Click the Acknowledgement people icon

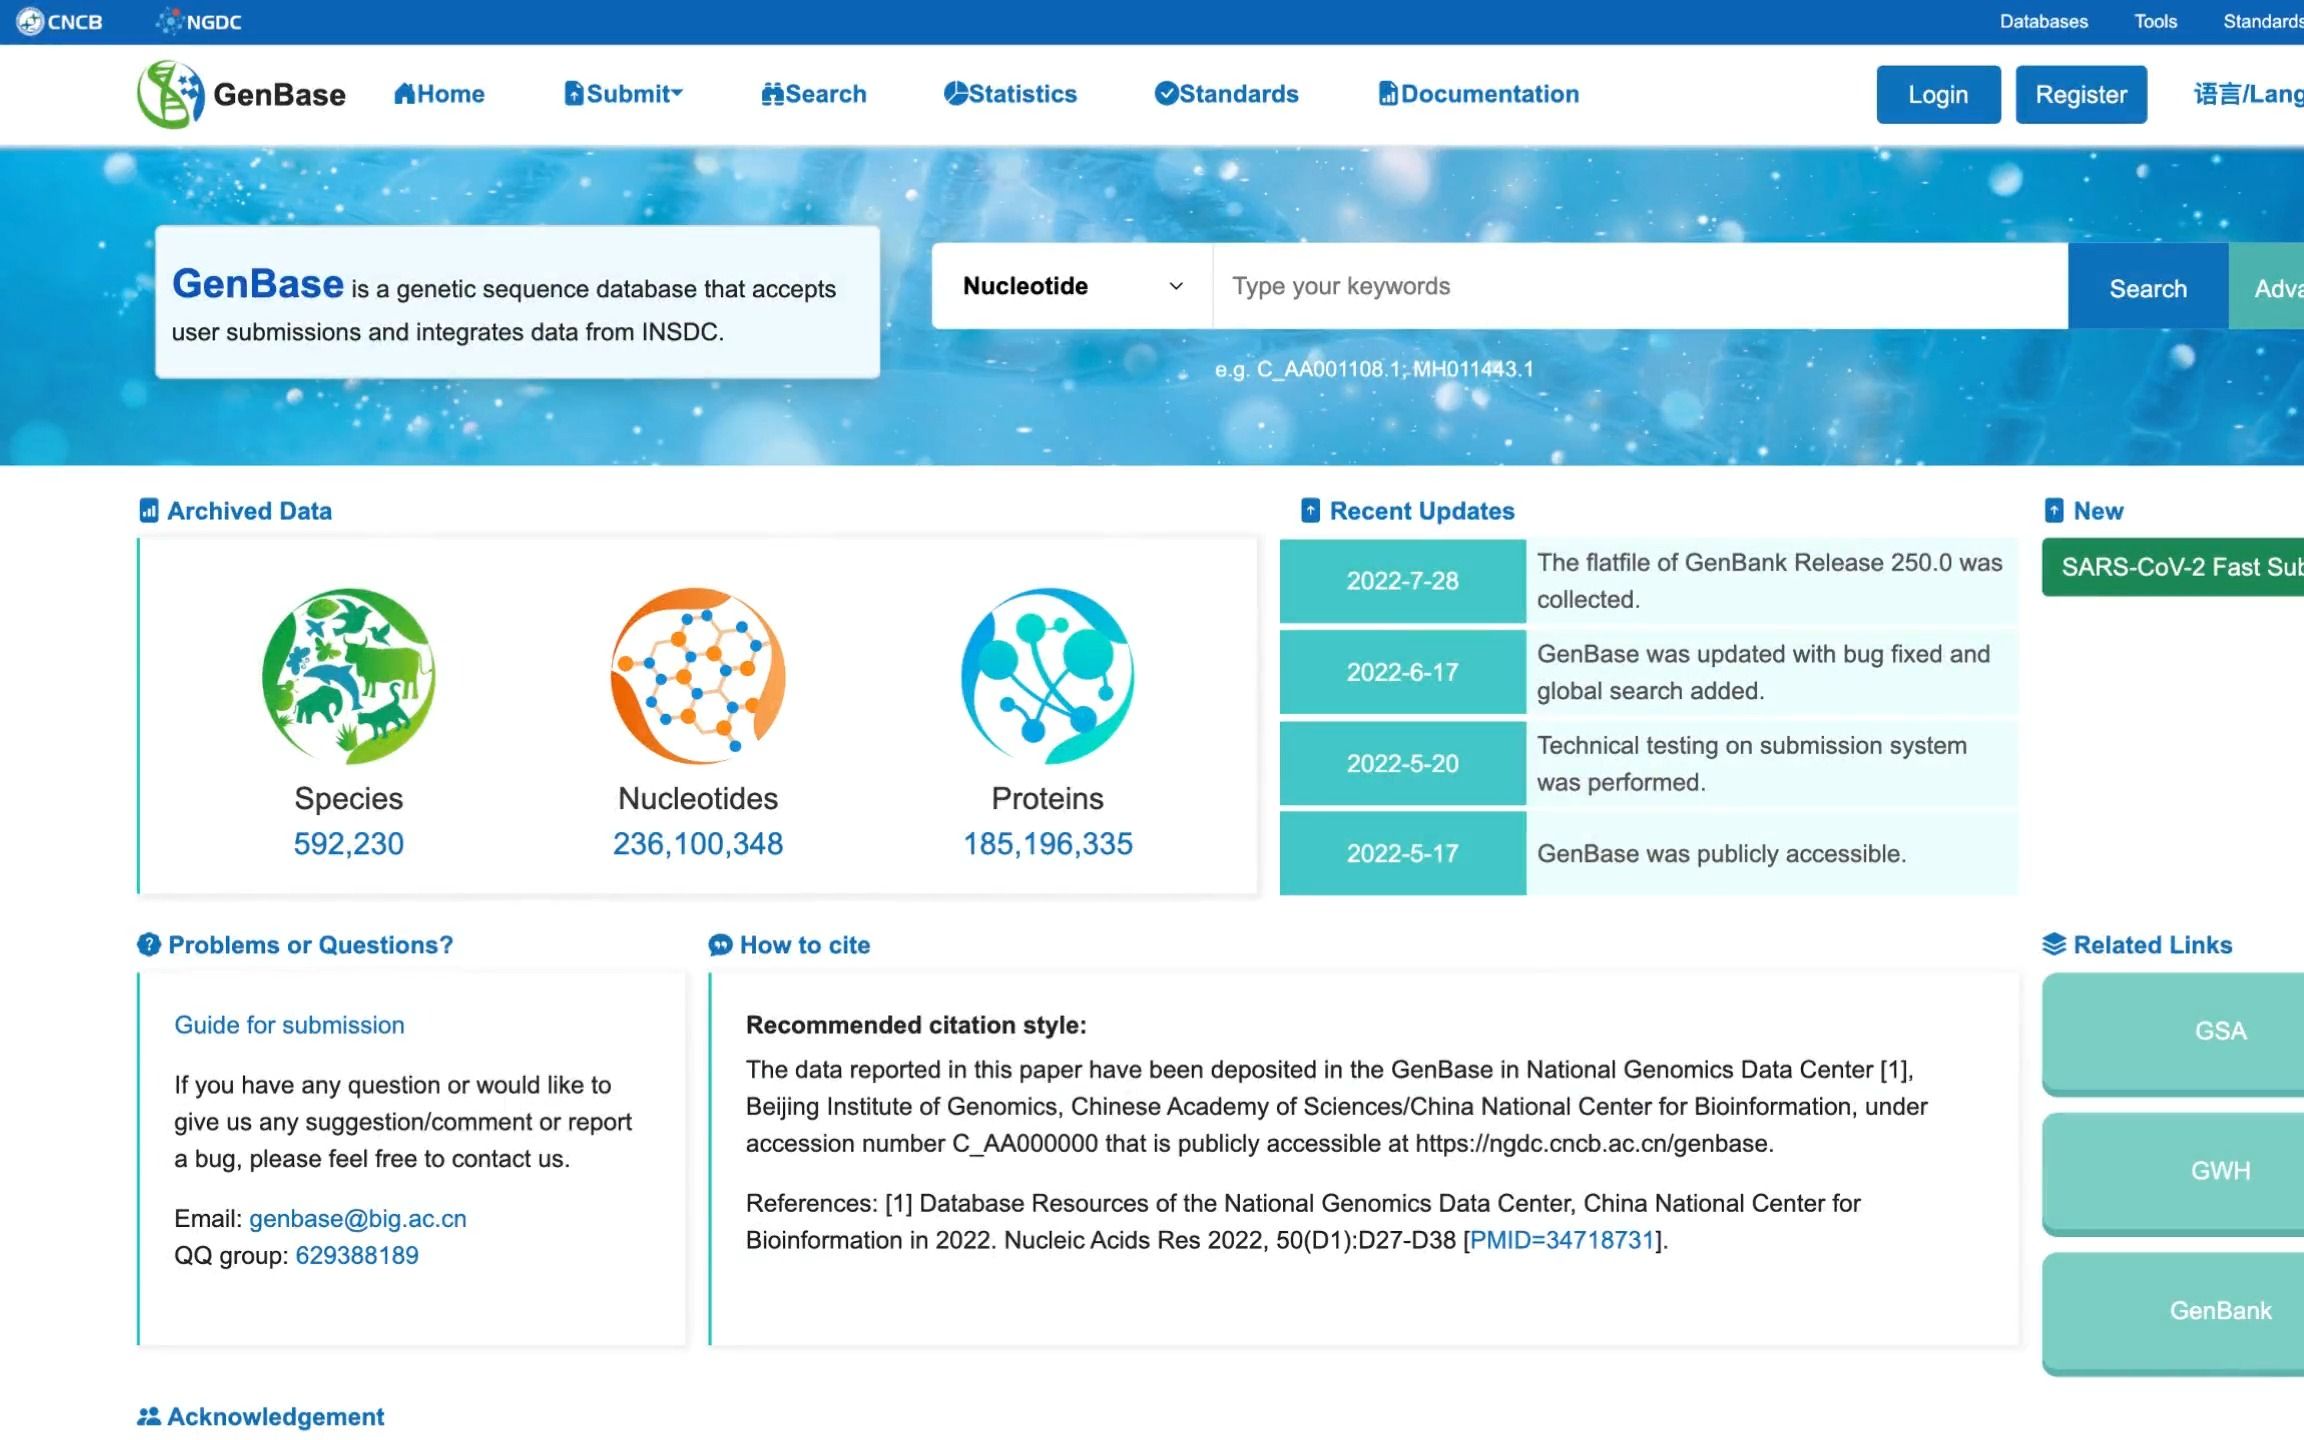click(x=149, y=1417)
